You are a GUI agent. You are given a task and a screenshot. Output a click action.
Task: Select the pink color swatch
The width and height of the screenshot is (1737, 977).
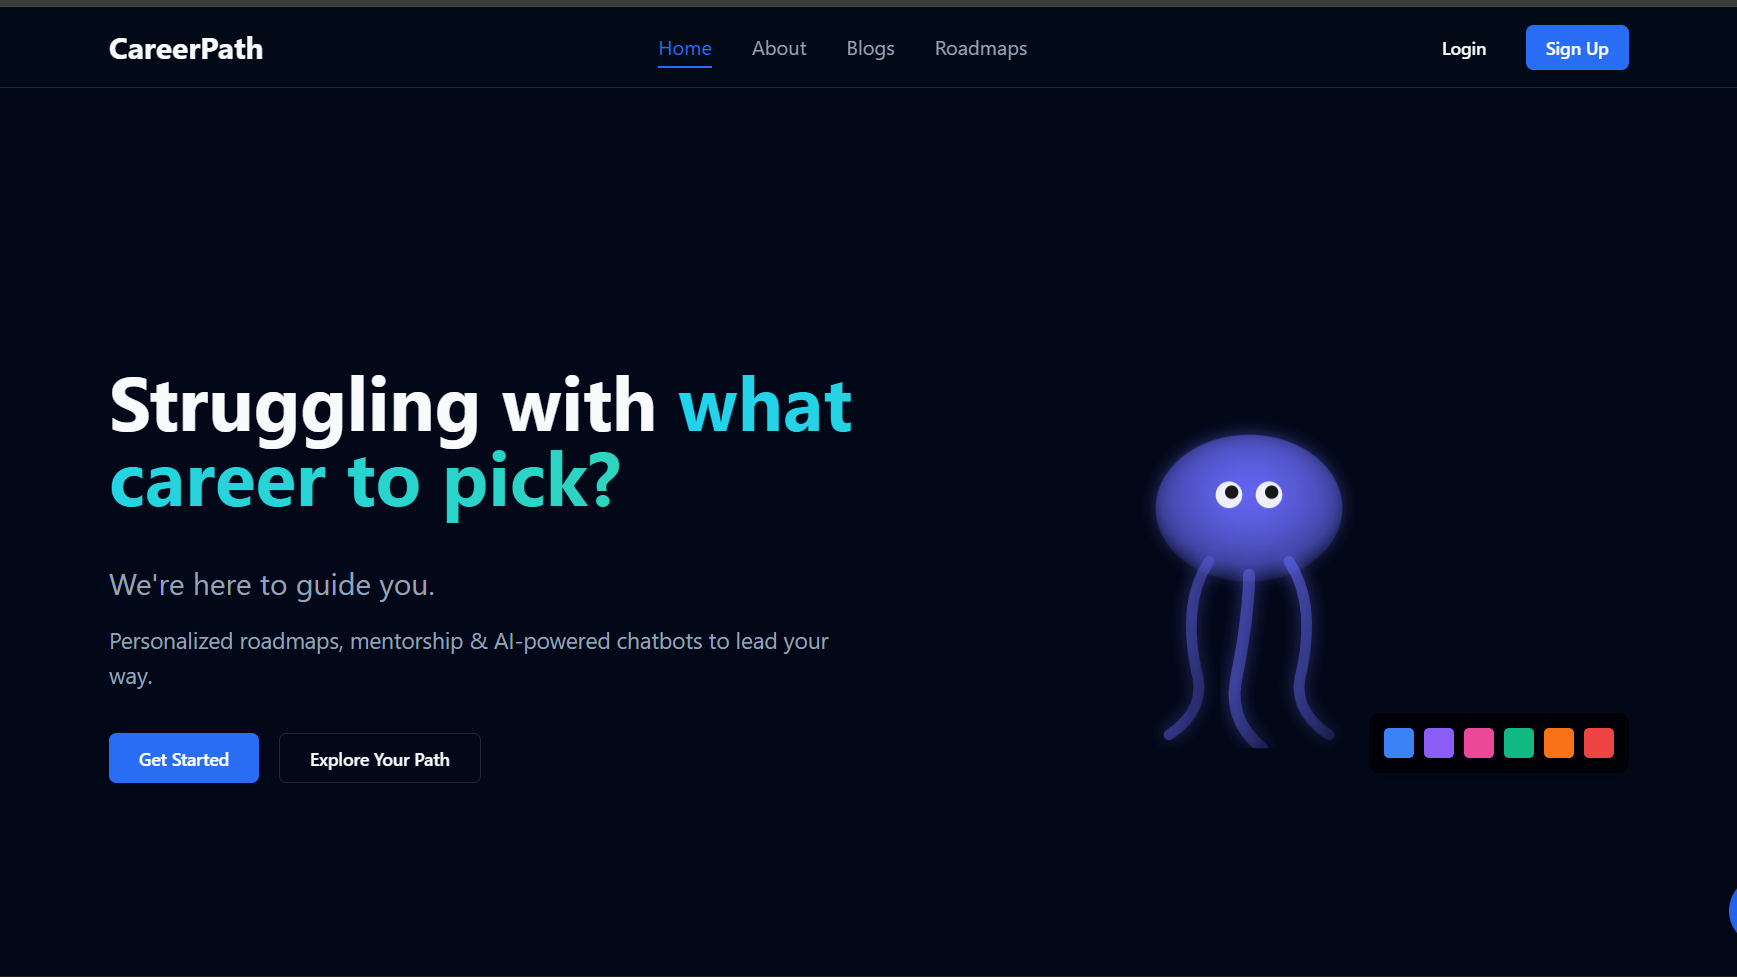click(x=1479, y=743)
